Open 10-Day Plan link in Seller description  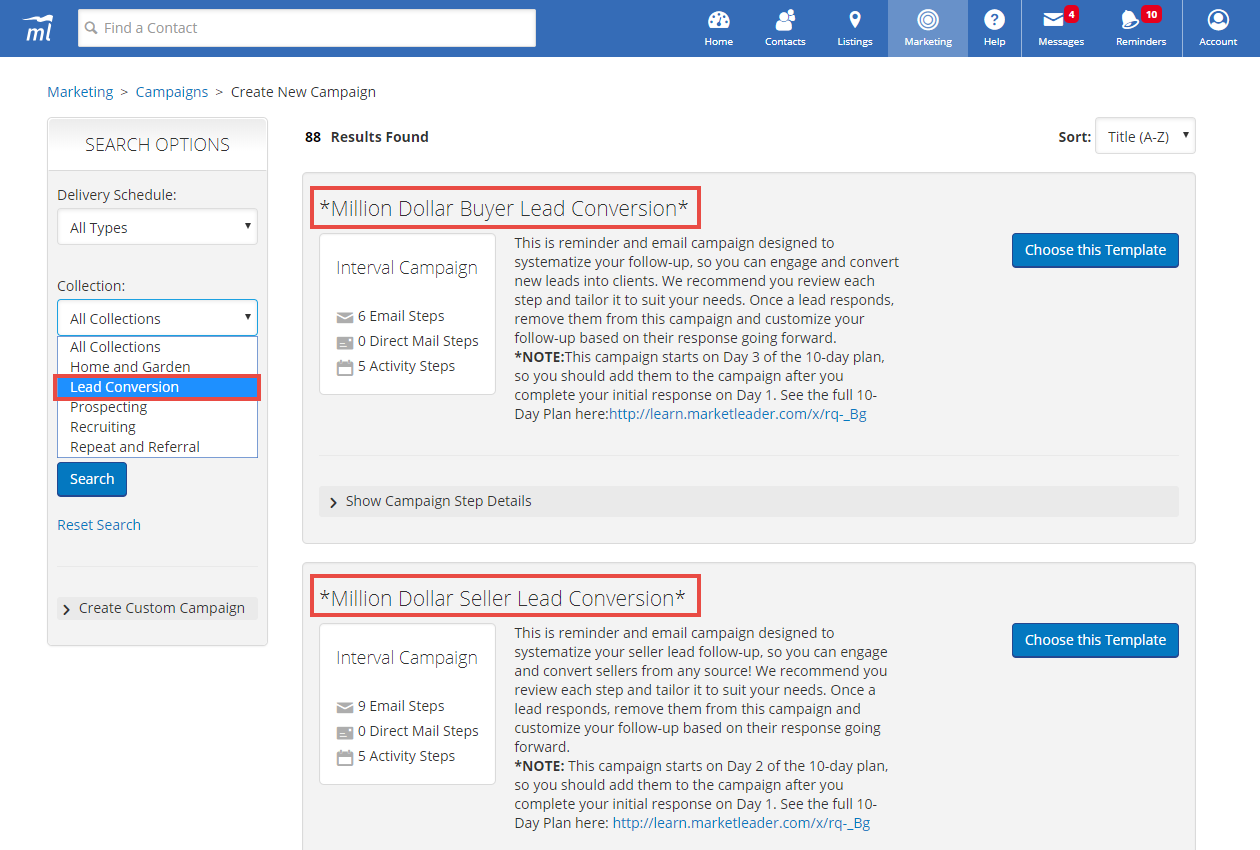(x=741, y=823)
